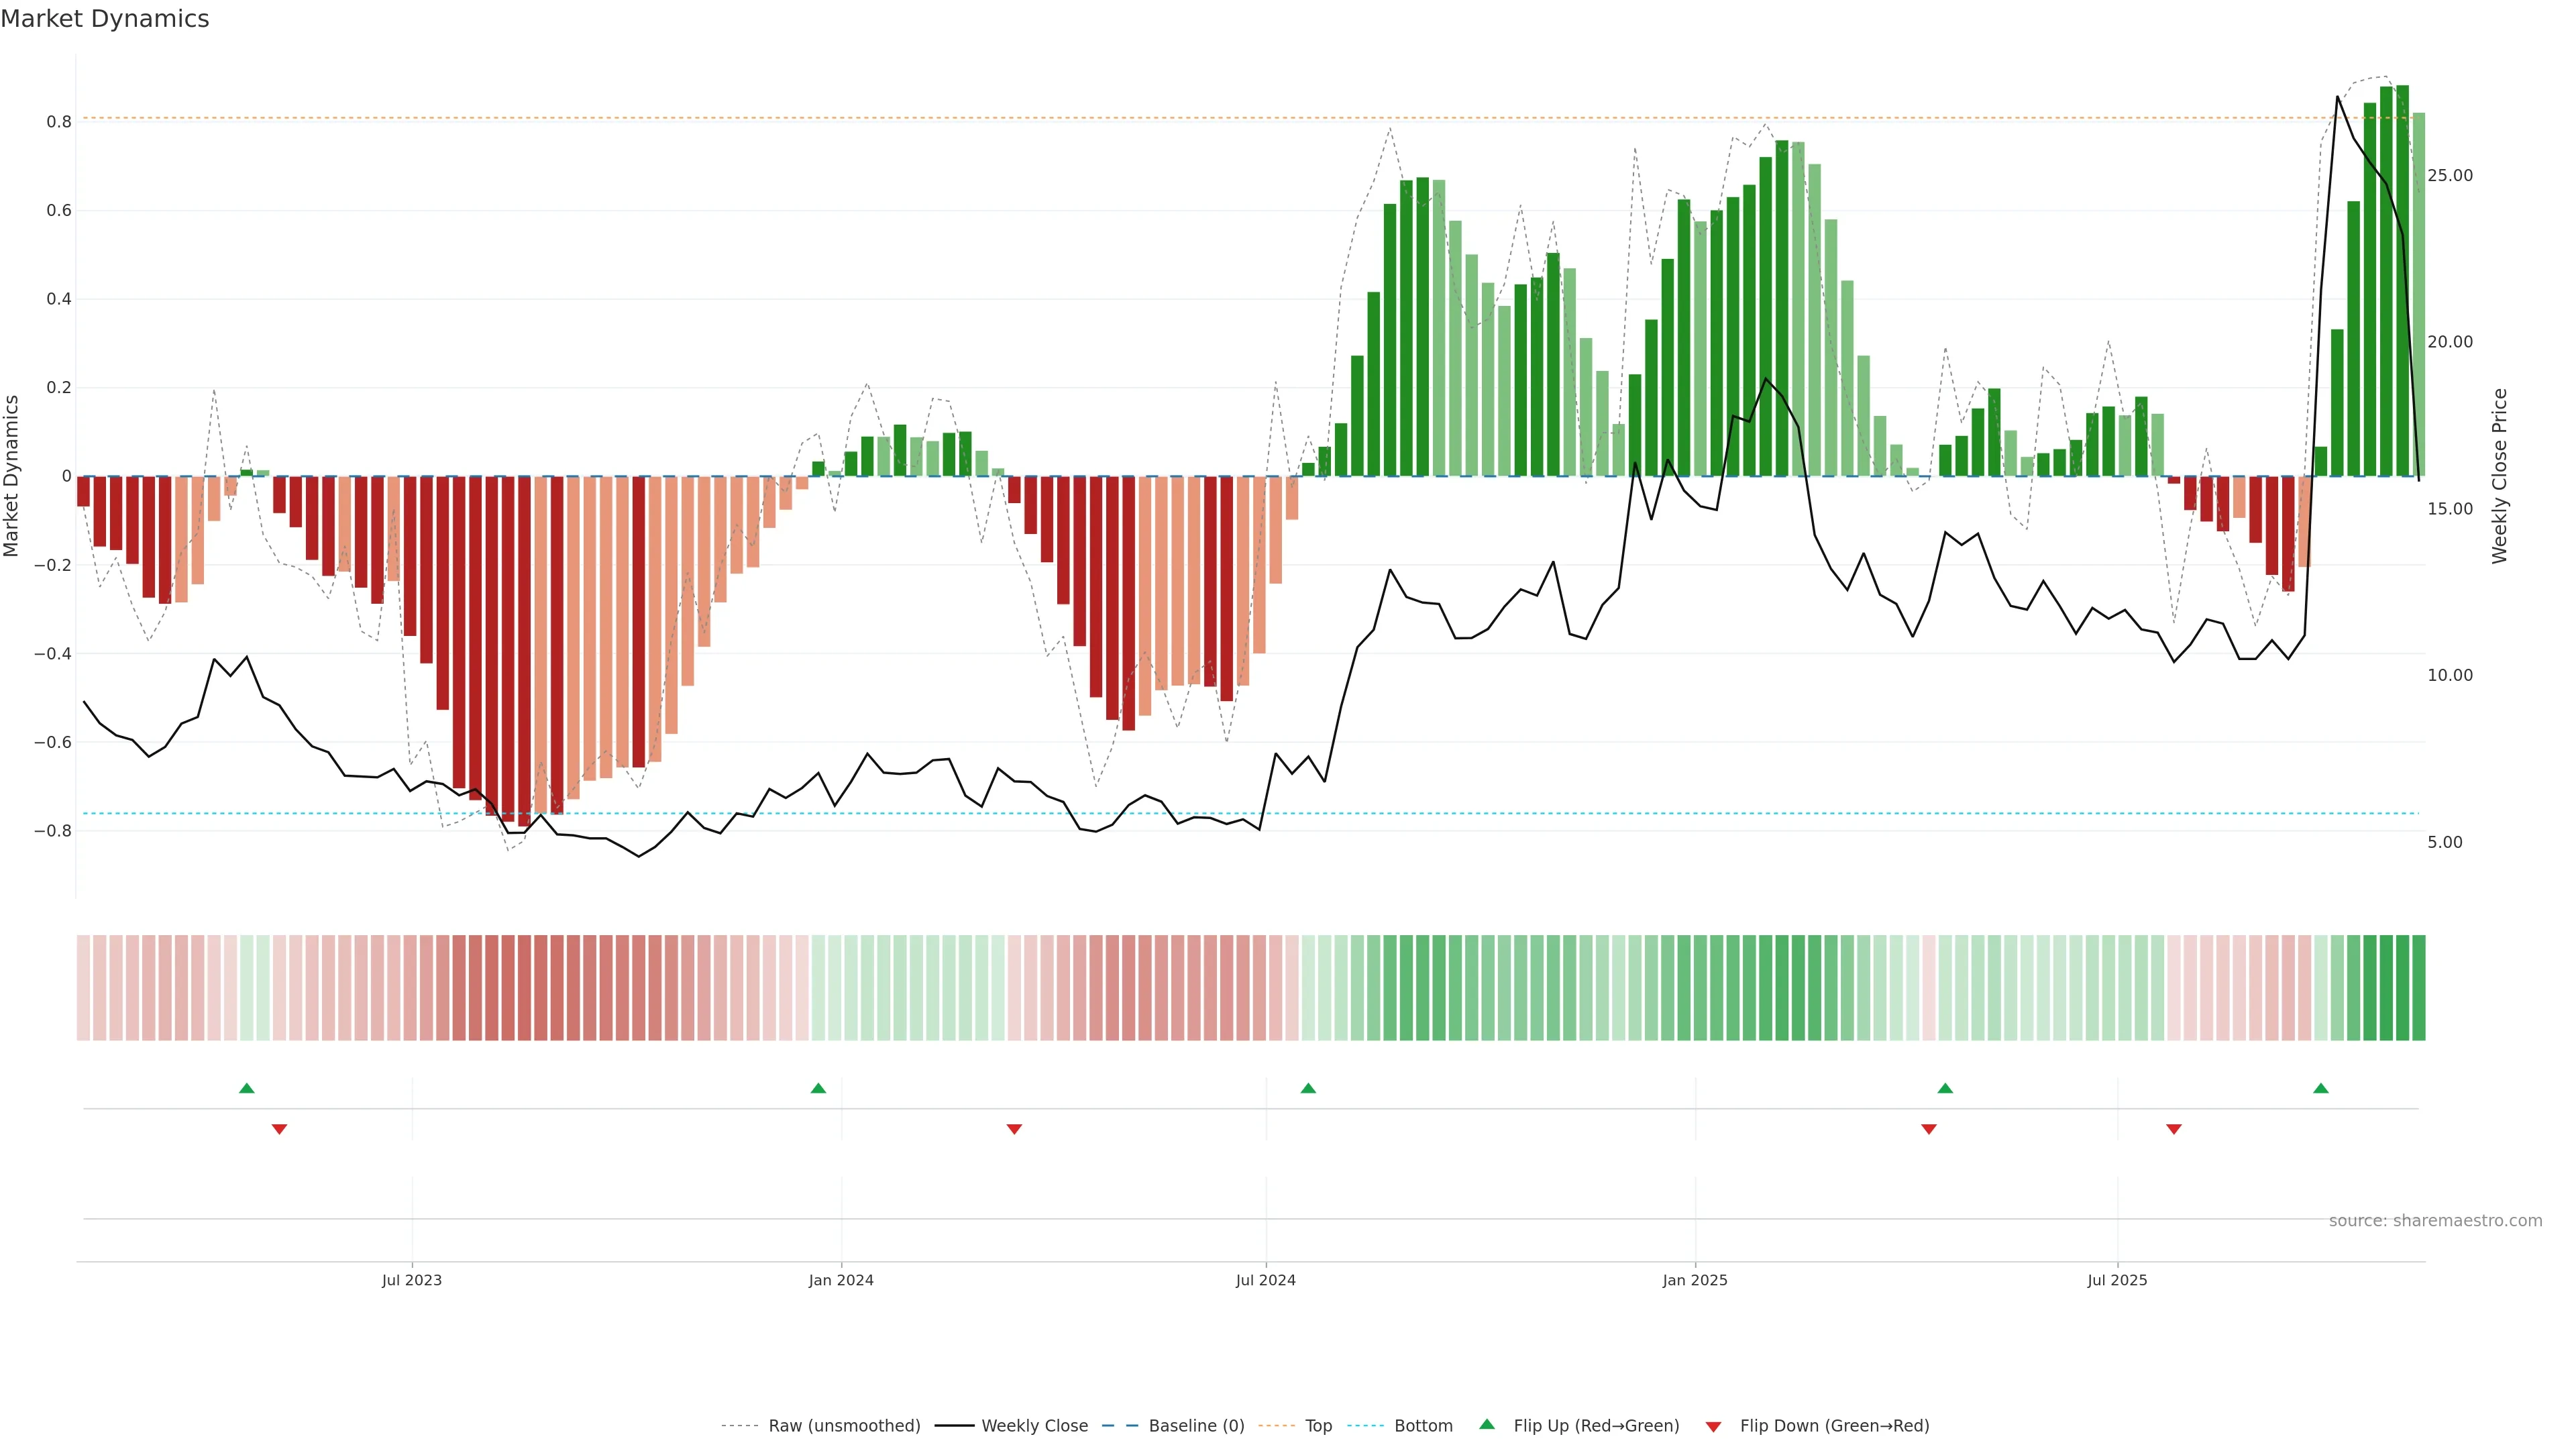Click the Flip Up triangle just after Jul 2024

(x=1308, y=1088)
